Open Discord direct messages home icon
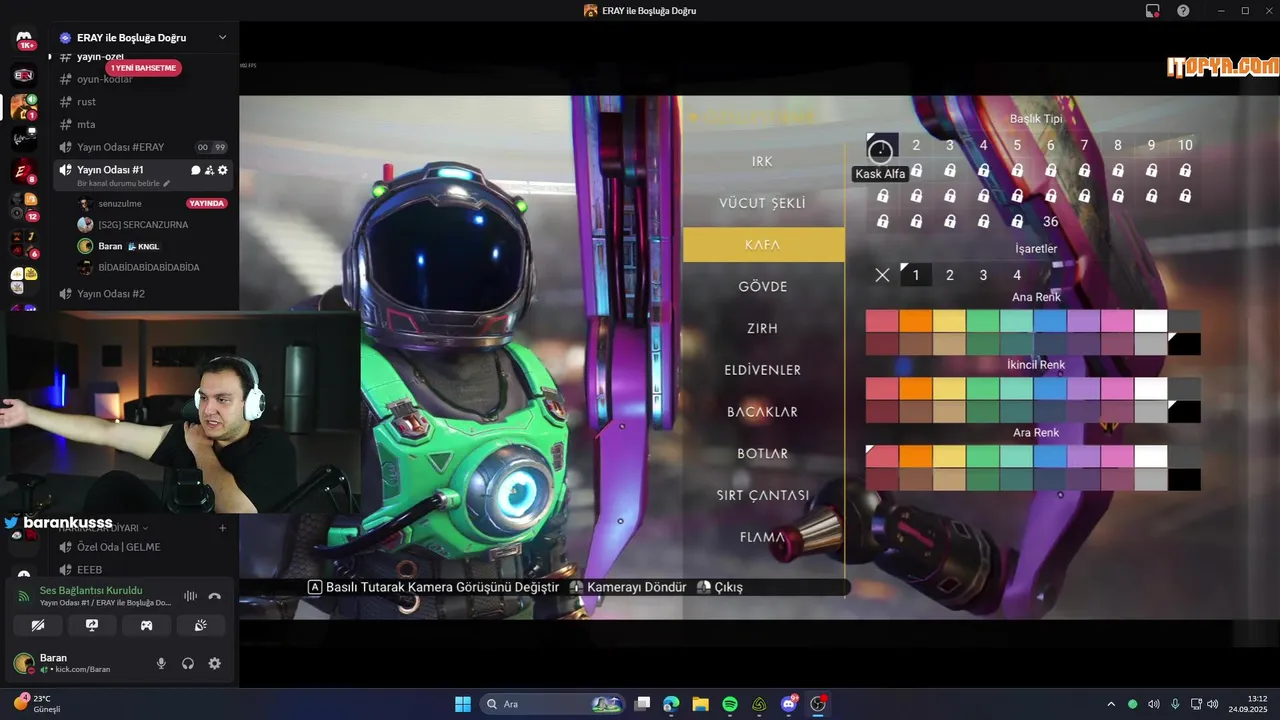The width and height of the screenshot is (1280, 720). [24, 38]
